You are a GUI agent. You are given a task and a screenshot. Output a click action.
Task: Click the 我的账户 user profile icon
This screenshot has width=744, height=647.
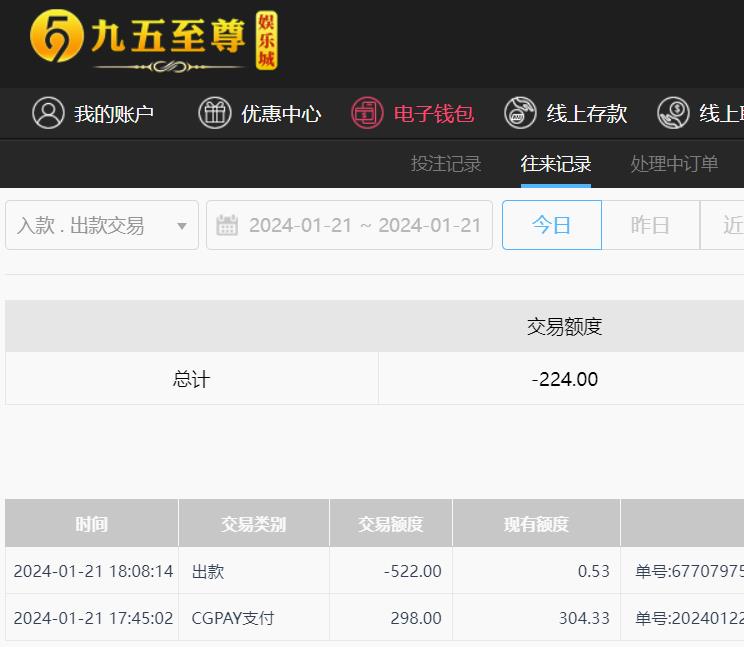[48, 113]
